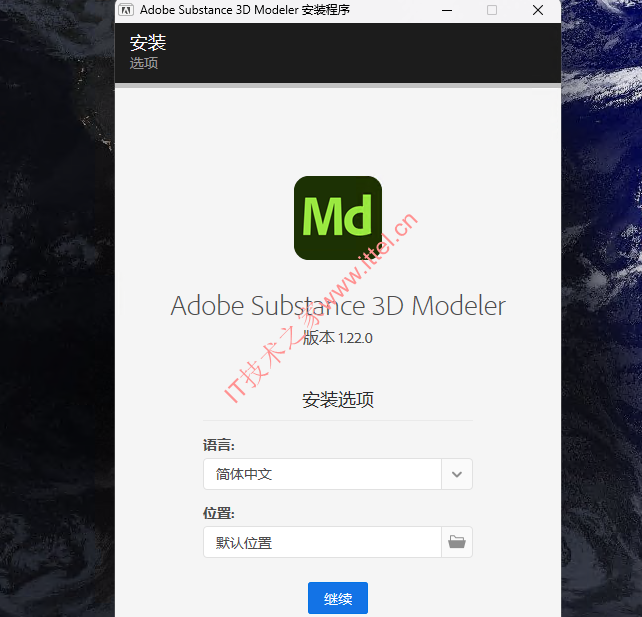Expand the 语言 dropdown chevron
Image resolution: width=642 pixels, height=617 pixels.
pos(457,474)
